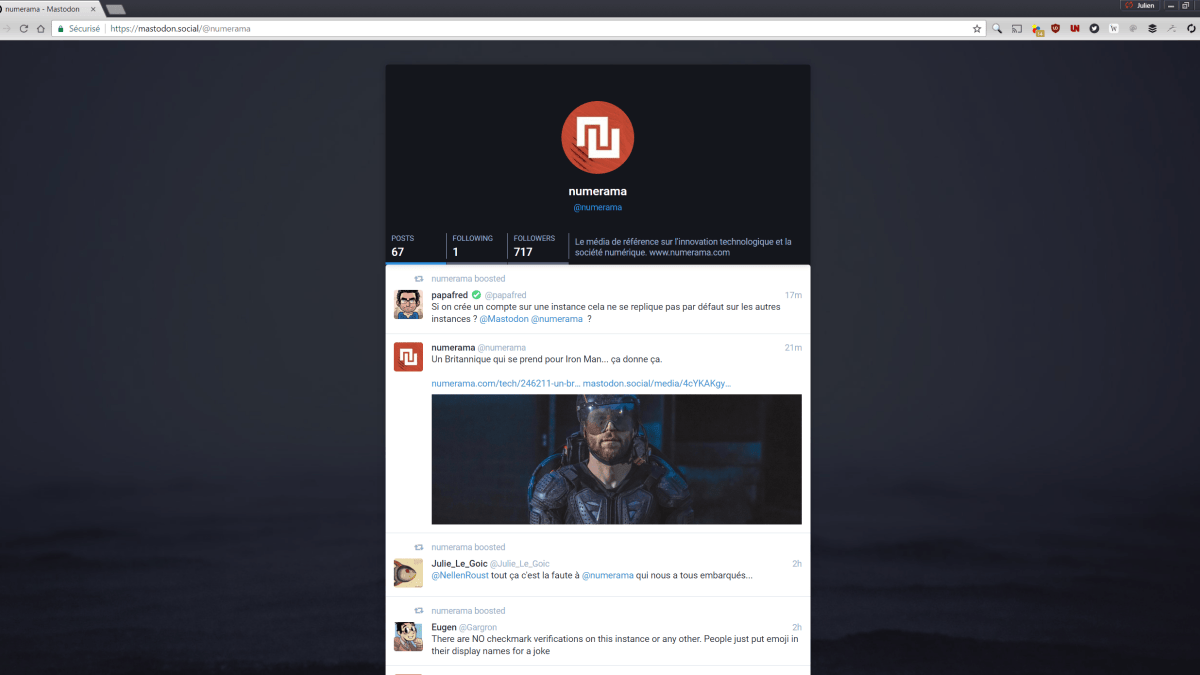1200x675 pixels.
Task: Click the grey hanger-shaped extension icon
Action: pos(1171,29)
